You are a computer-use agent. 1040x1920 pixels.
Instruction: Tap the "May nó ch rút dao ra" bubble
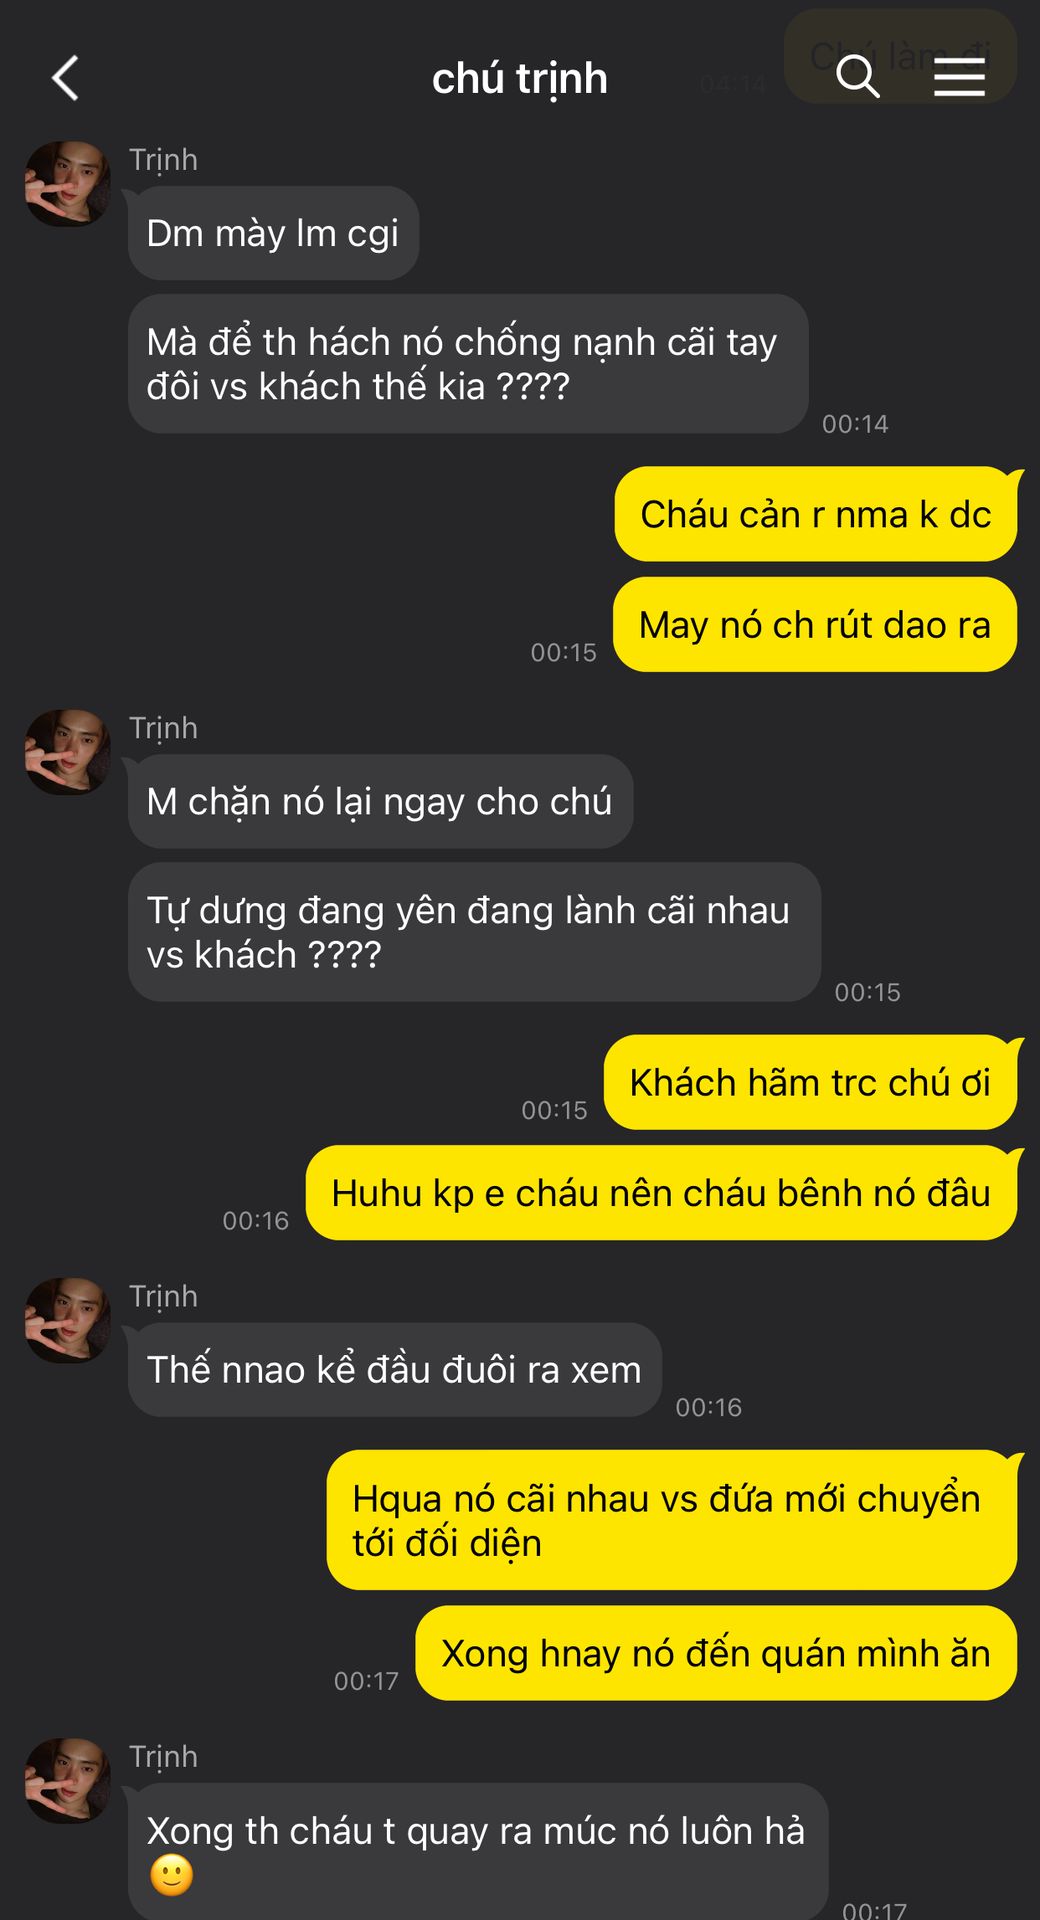pos(815,624)
